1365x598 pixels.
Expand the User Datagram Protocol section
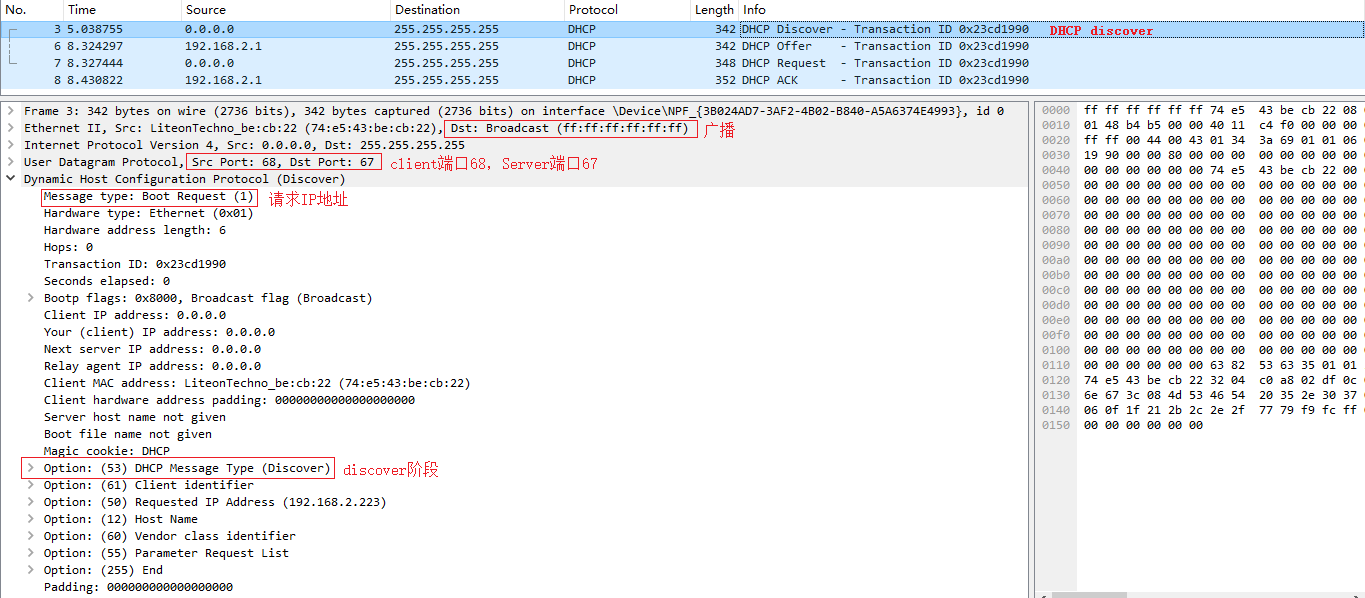[x=11, y=162]
